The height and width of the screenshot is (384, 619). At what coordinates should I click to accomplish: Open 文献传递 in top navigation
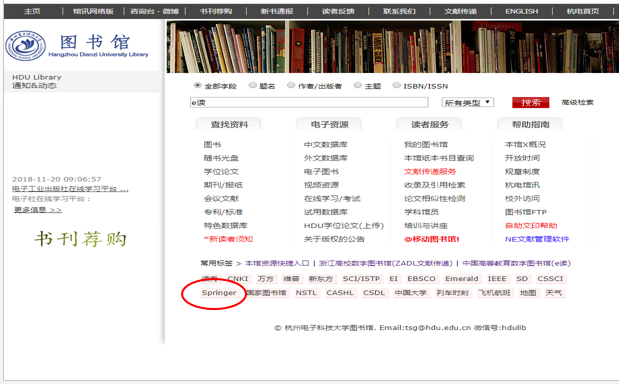(x=460, y=11)
